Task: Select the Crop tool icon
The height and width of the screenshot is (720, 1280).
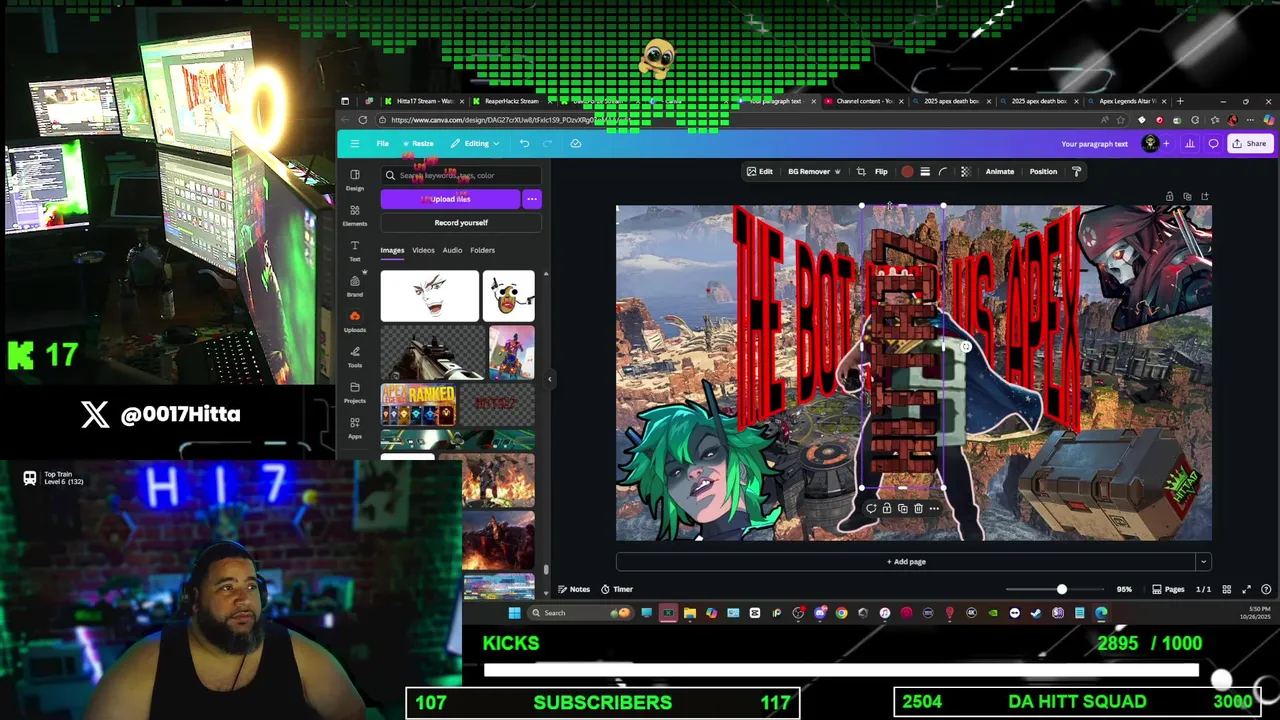Action: coord(861,171)
